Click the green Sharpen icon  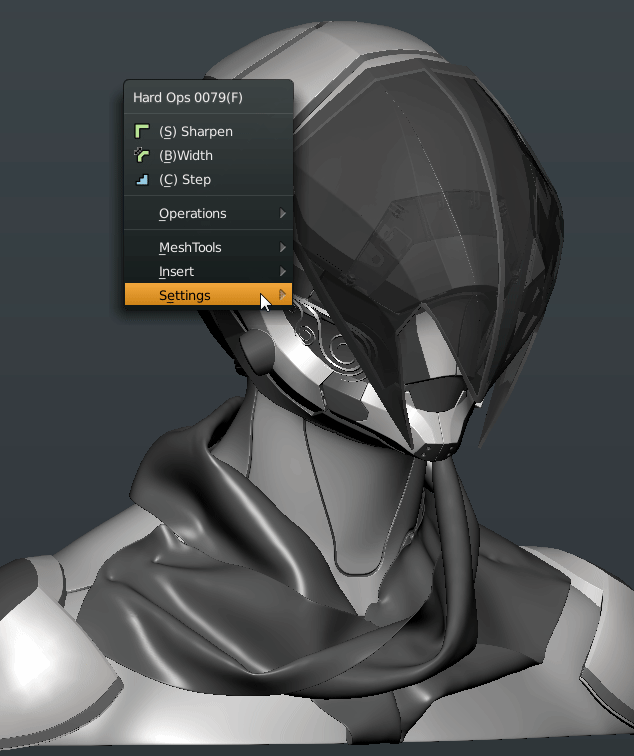141,131
